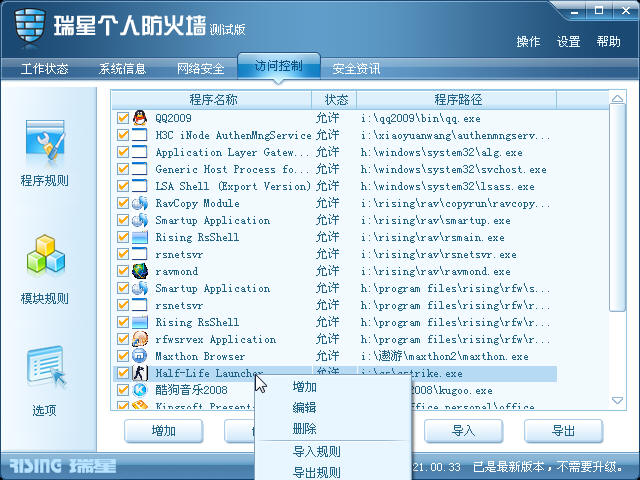Click the Smartup Application icon in i:\rising\rav row

coord(140,220)
